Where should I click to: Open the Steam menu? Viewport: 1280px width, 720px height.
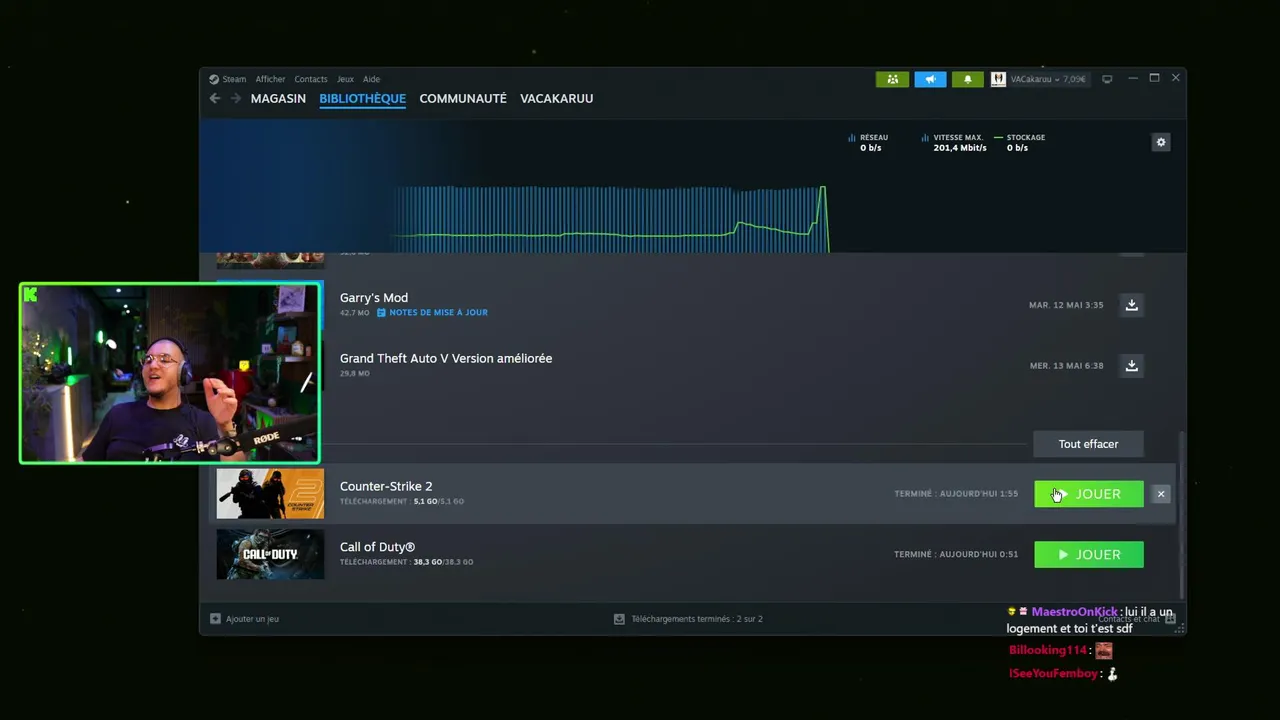[234, 79]
